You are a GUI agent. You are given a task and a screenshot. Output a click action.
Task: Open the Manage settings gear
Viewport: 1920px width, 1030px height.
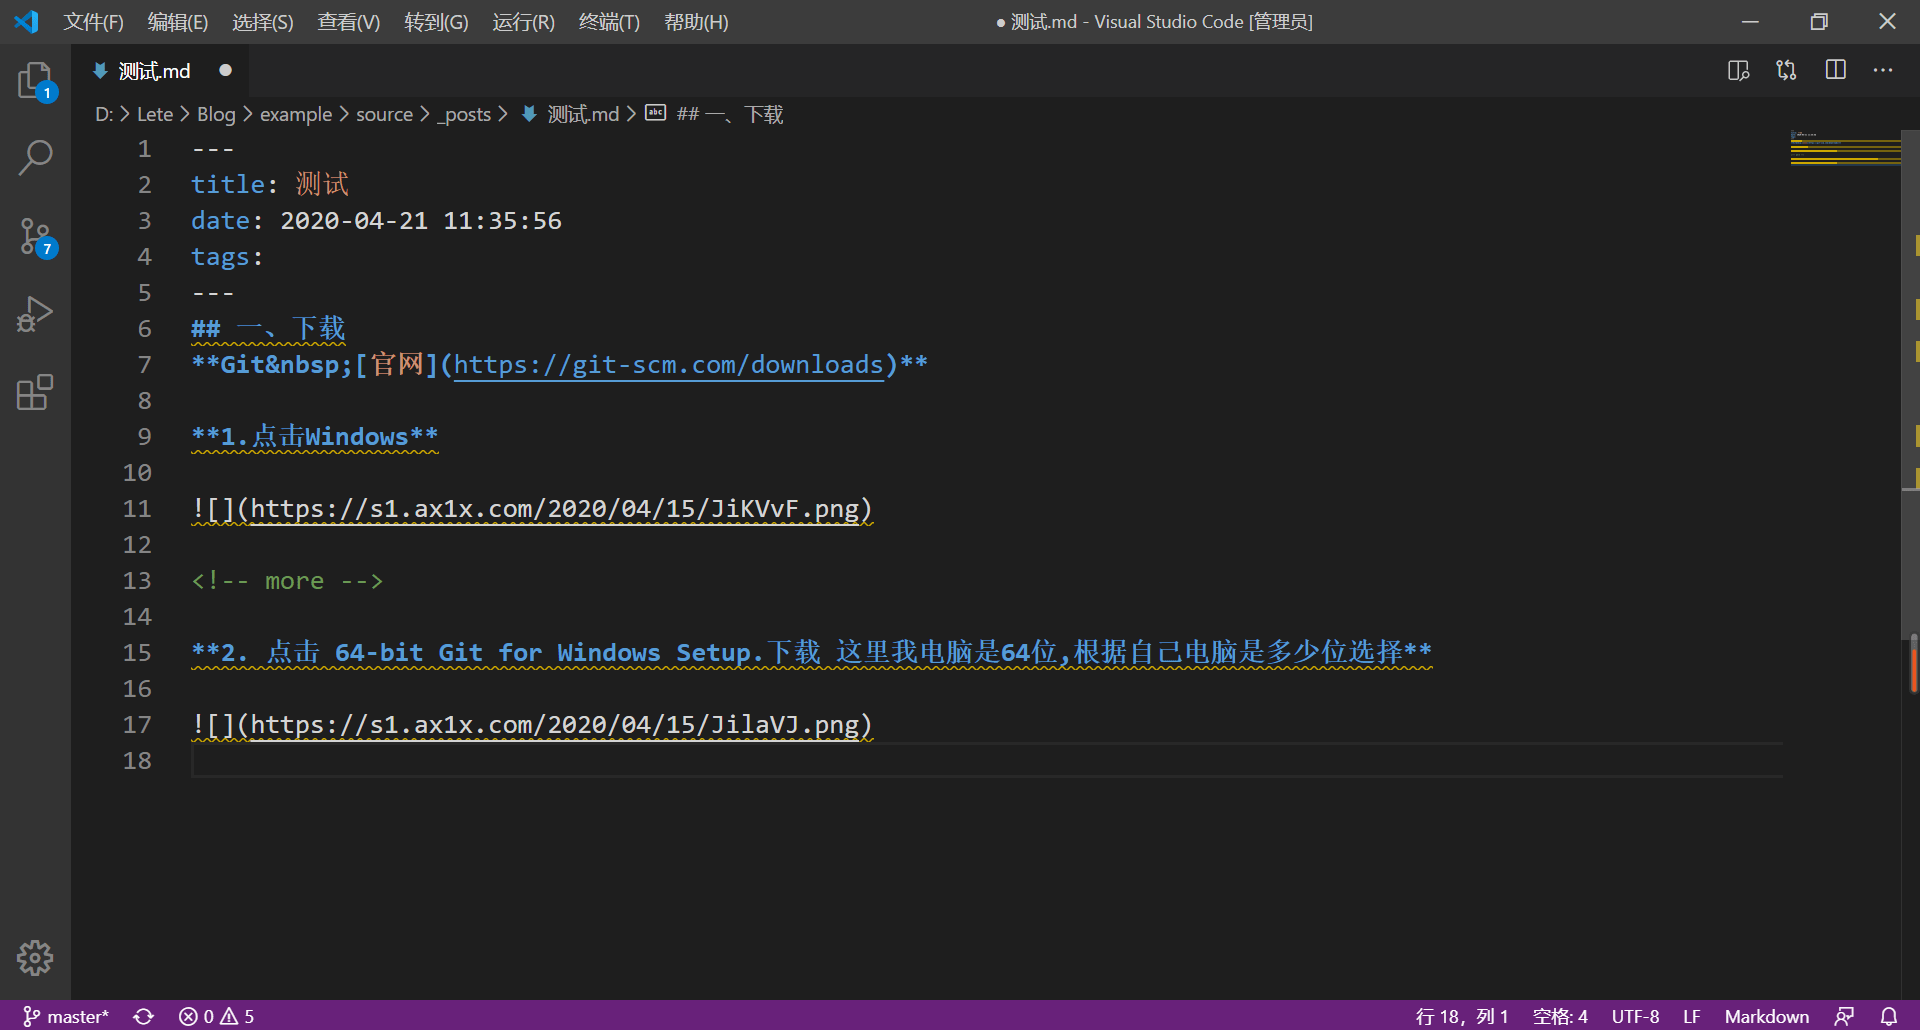(35, 958)
